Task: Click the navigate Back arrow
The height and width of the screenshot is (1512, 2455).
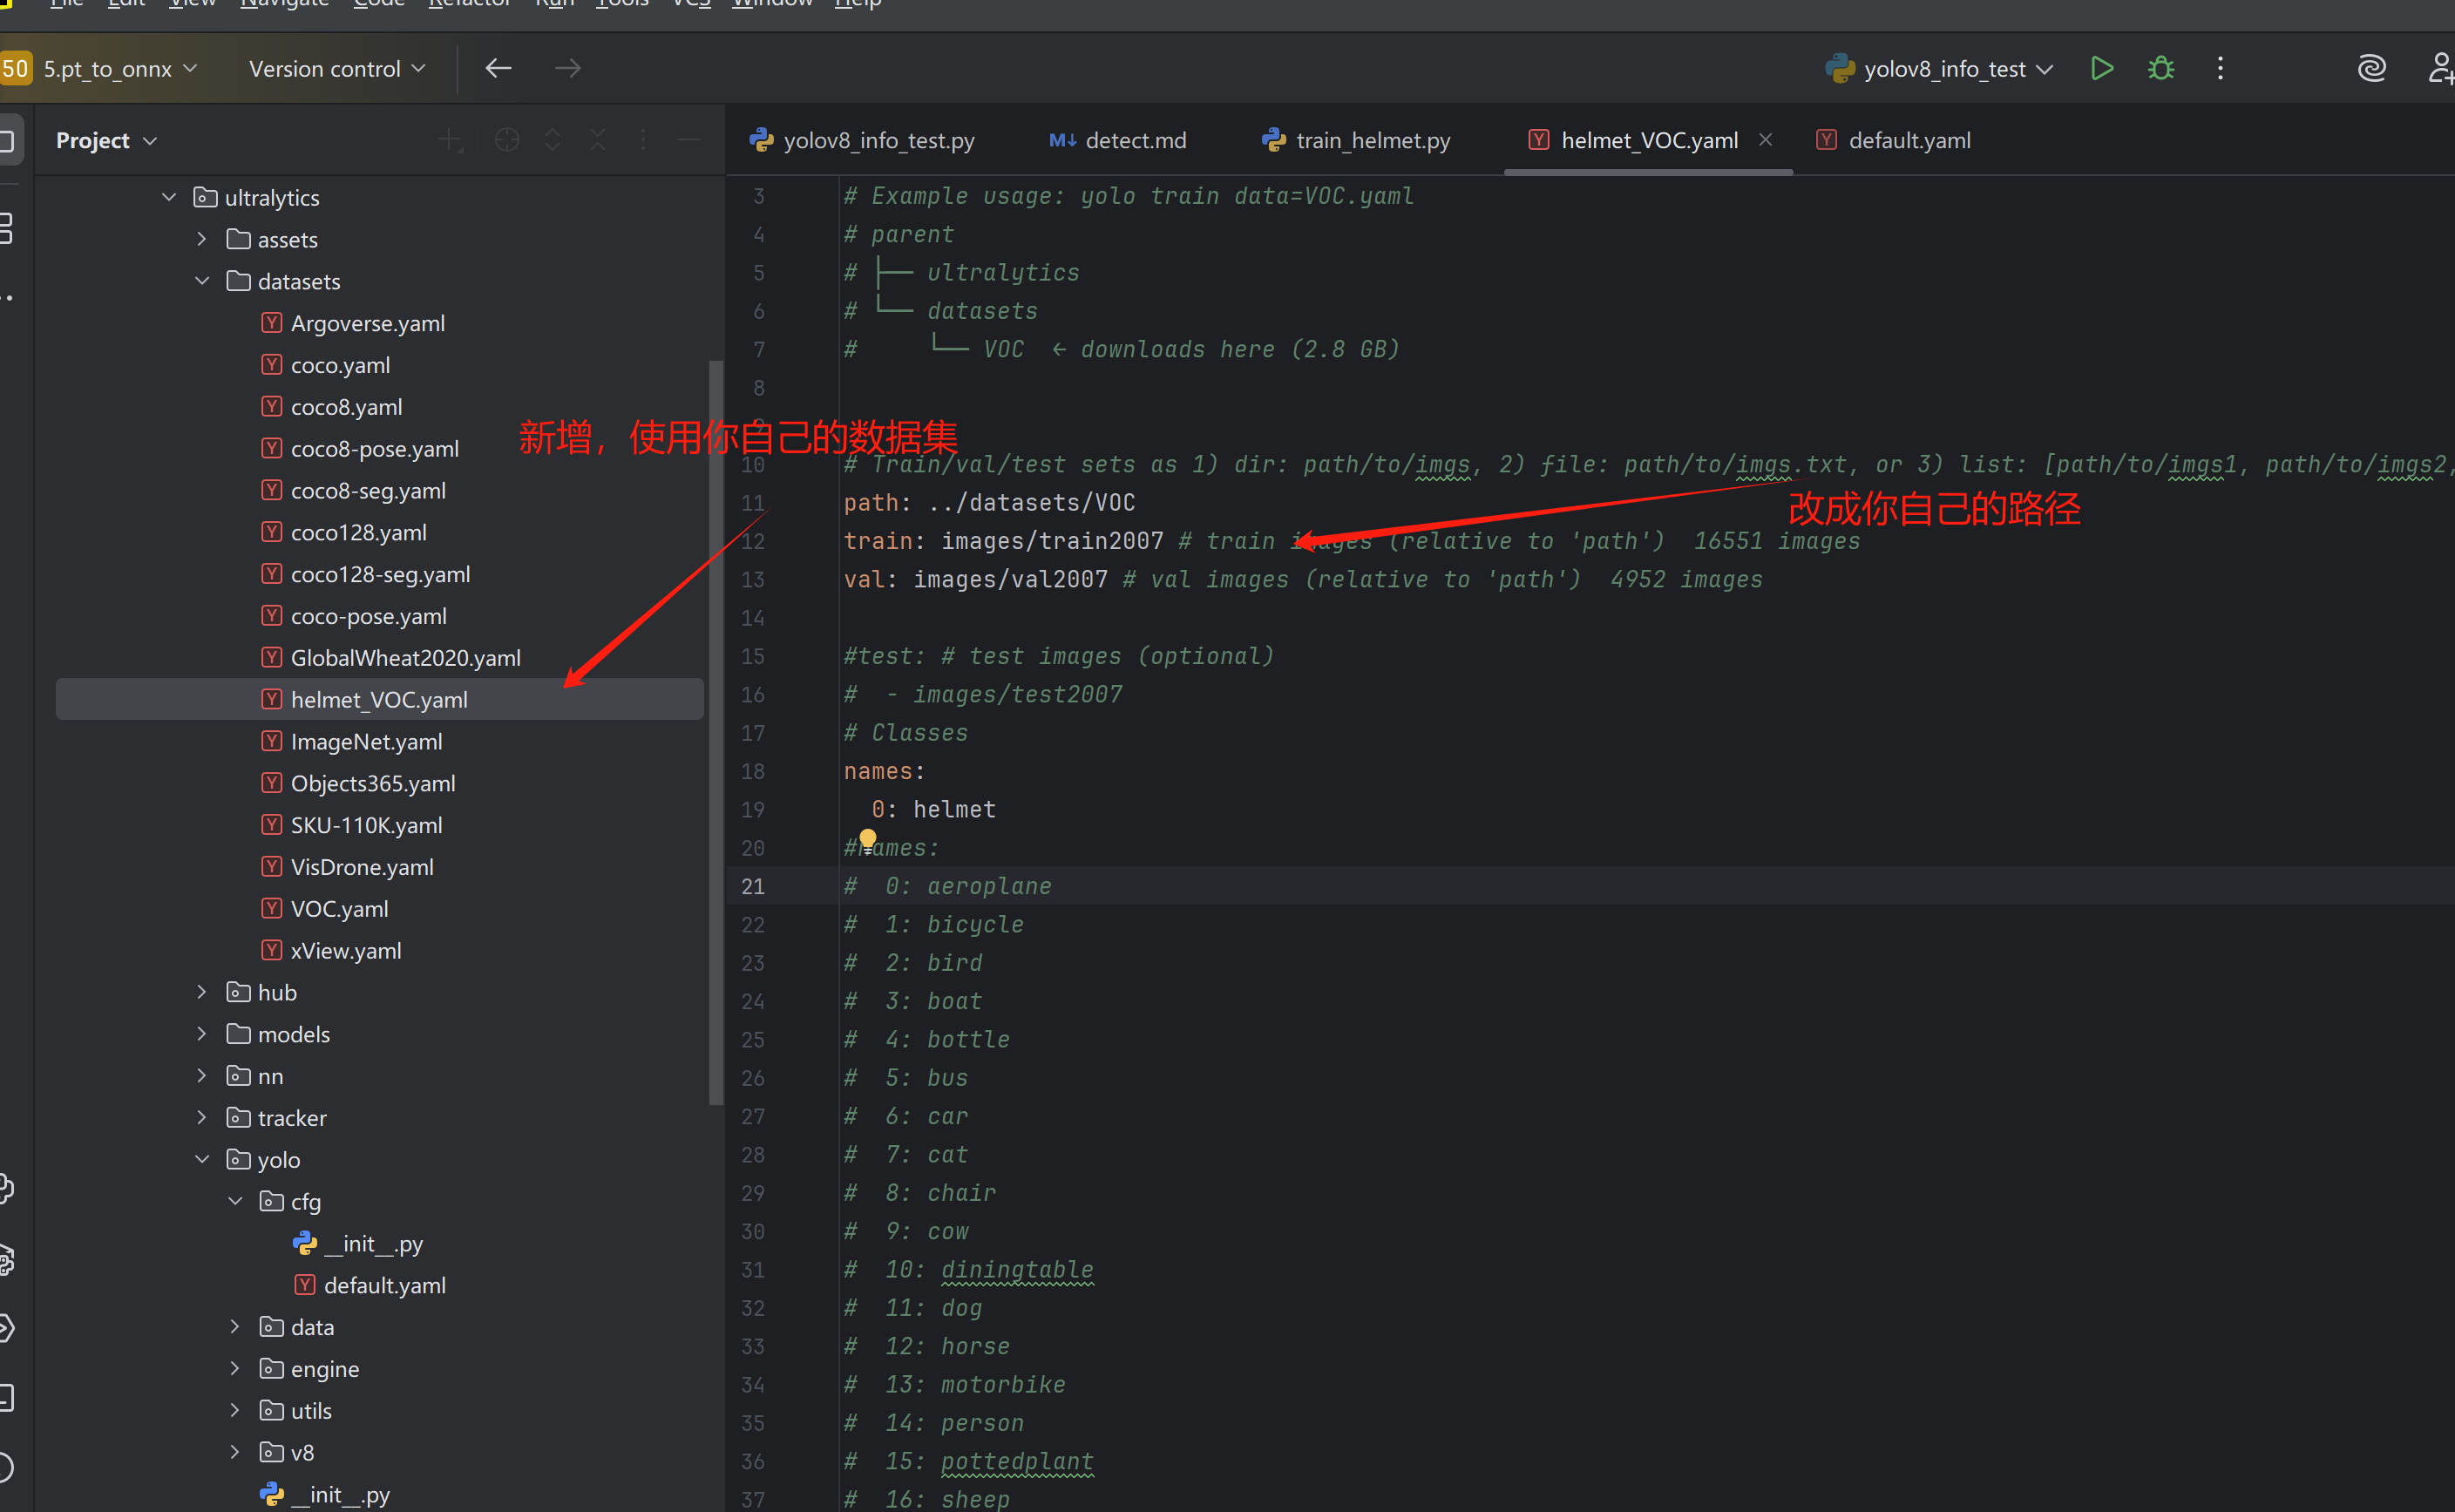Action: tap(498, 68)
